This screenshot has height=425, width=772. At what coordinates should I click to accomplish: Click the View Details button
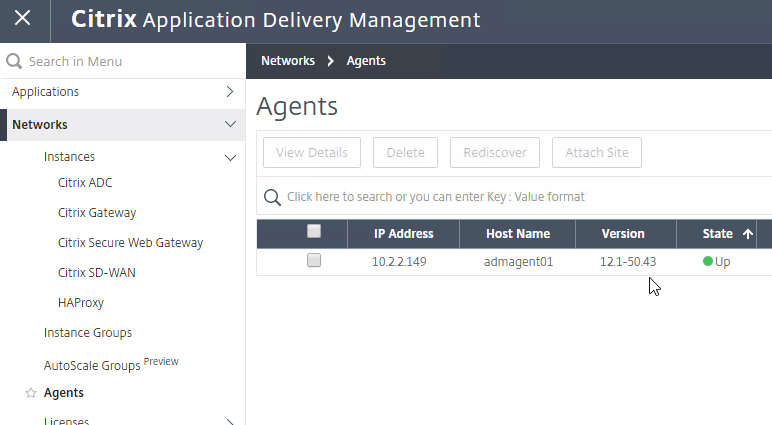(312, 153)
